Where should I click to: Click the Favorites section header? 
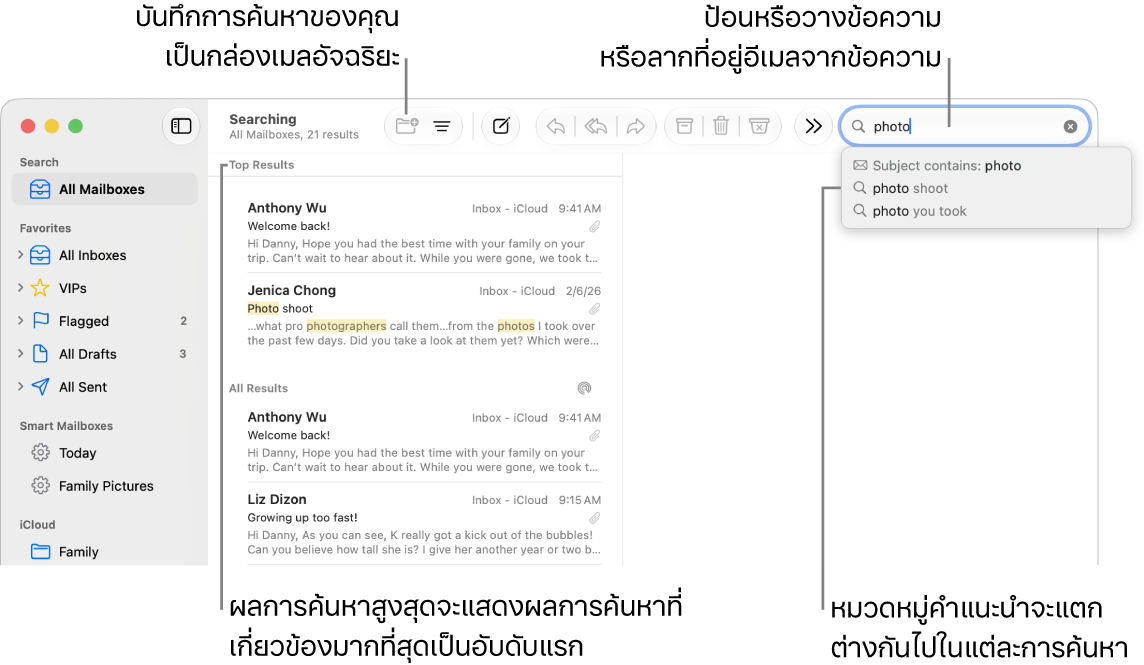pos(45,228)
